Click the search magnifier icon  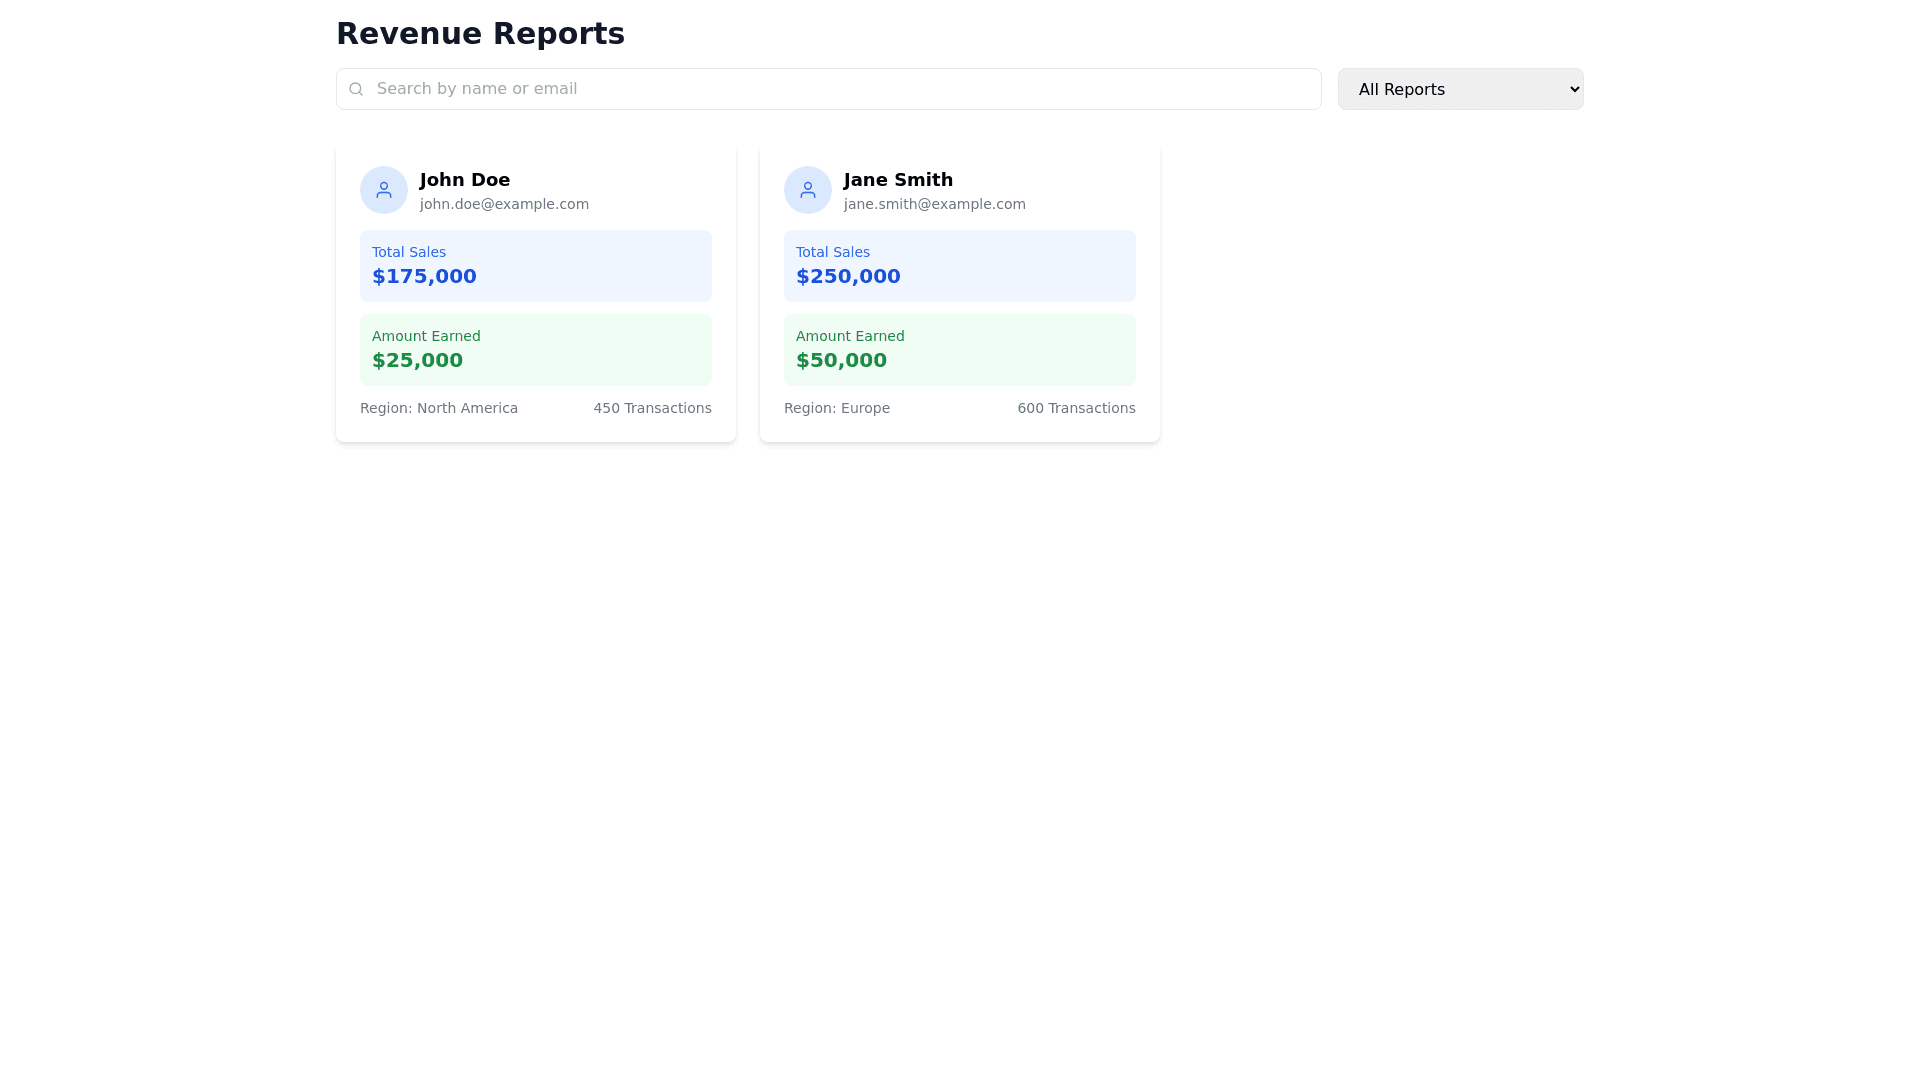pos(356,89)
